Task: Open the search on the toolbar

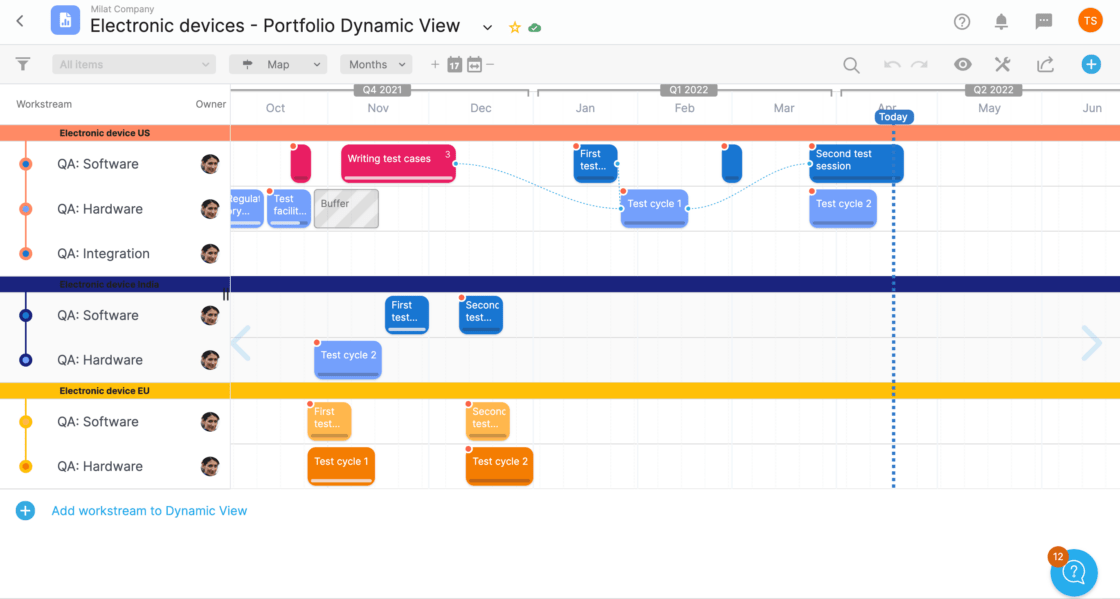Action: tap(851, 64)
